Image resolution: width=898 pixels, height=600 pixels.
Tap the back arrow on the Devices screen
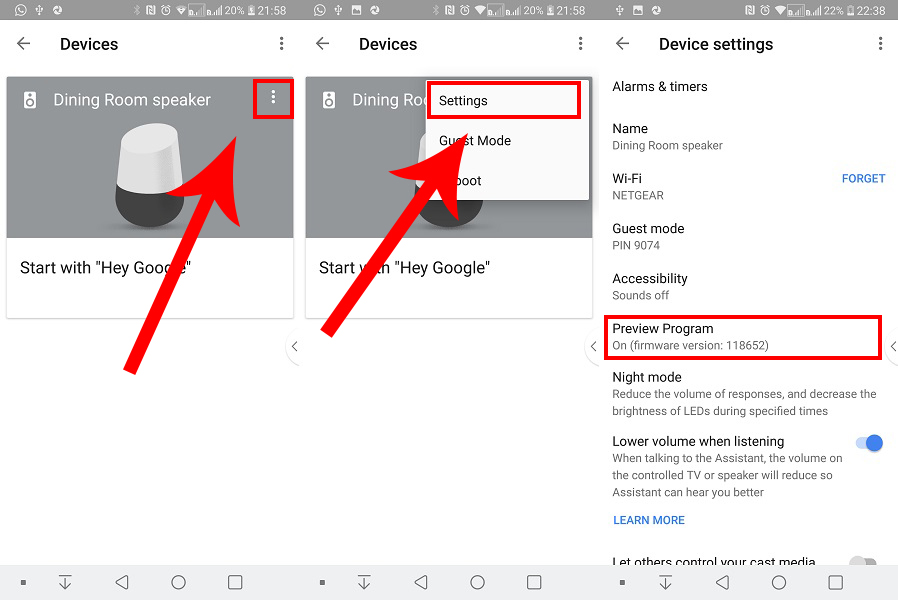click(x=23, y=44)
